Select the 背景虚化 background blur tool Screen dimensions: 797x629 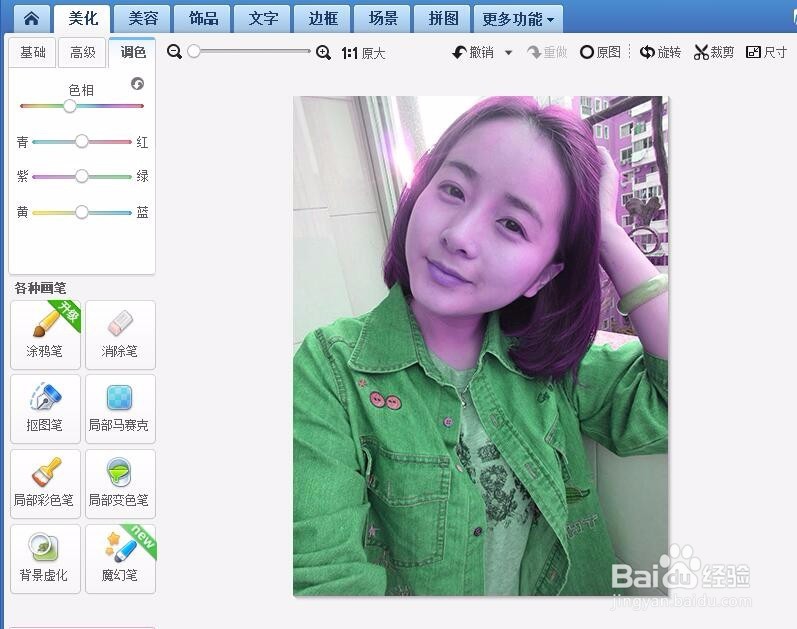45,559
